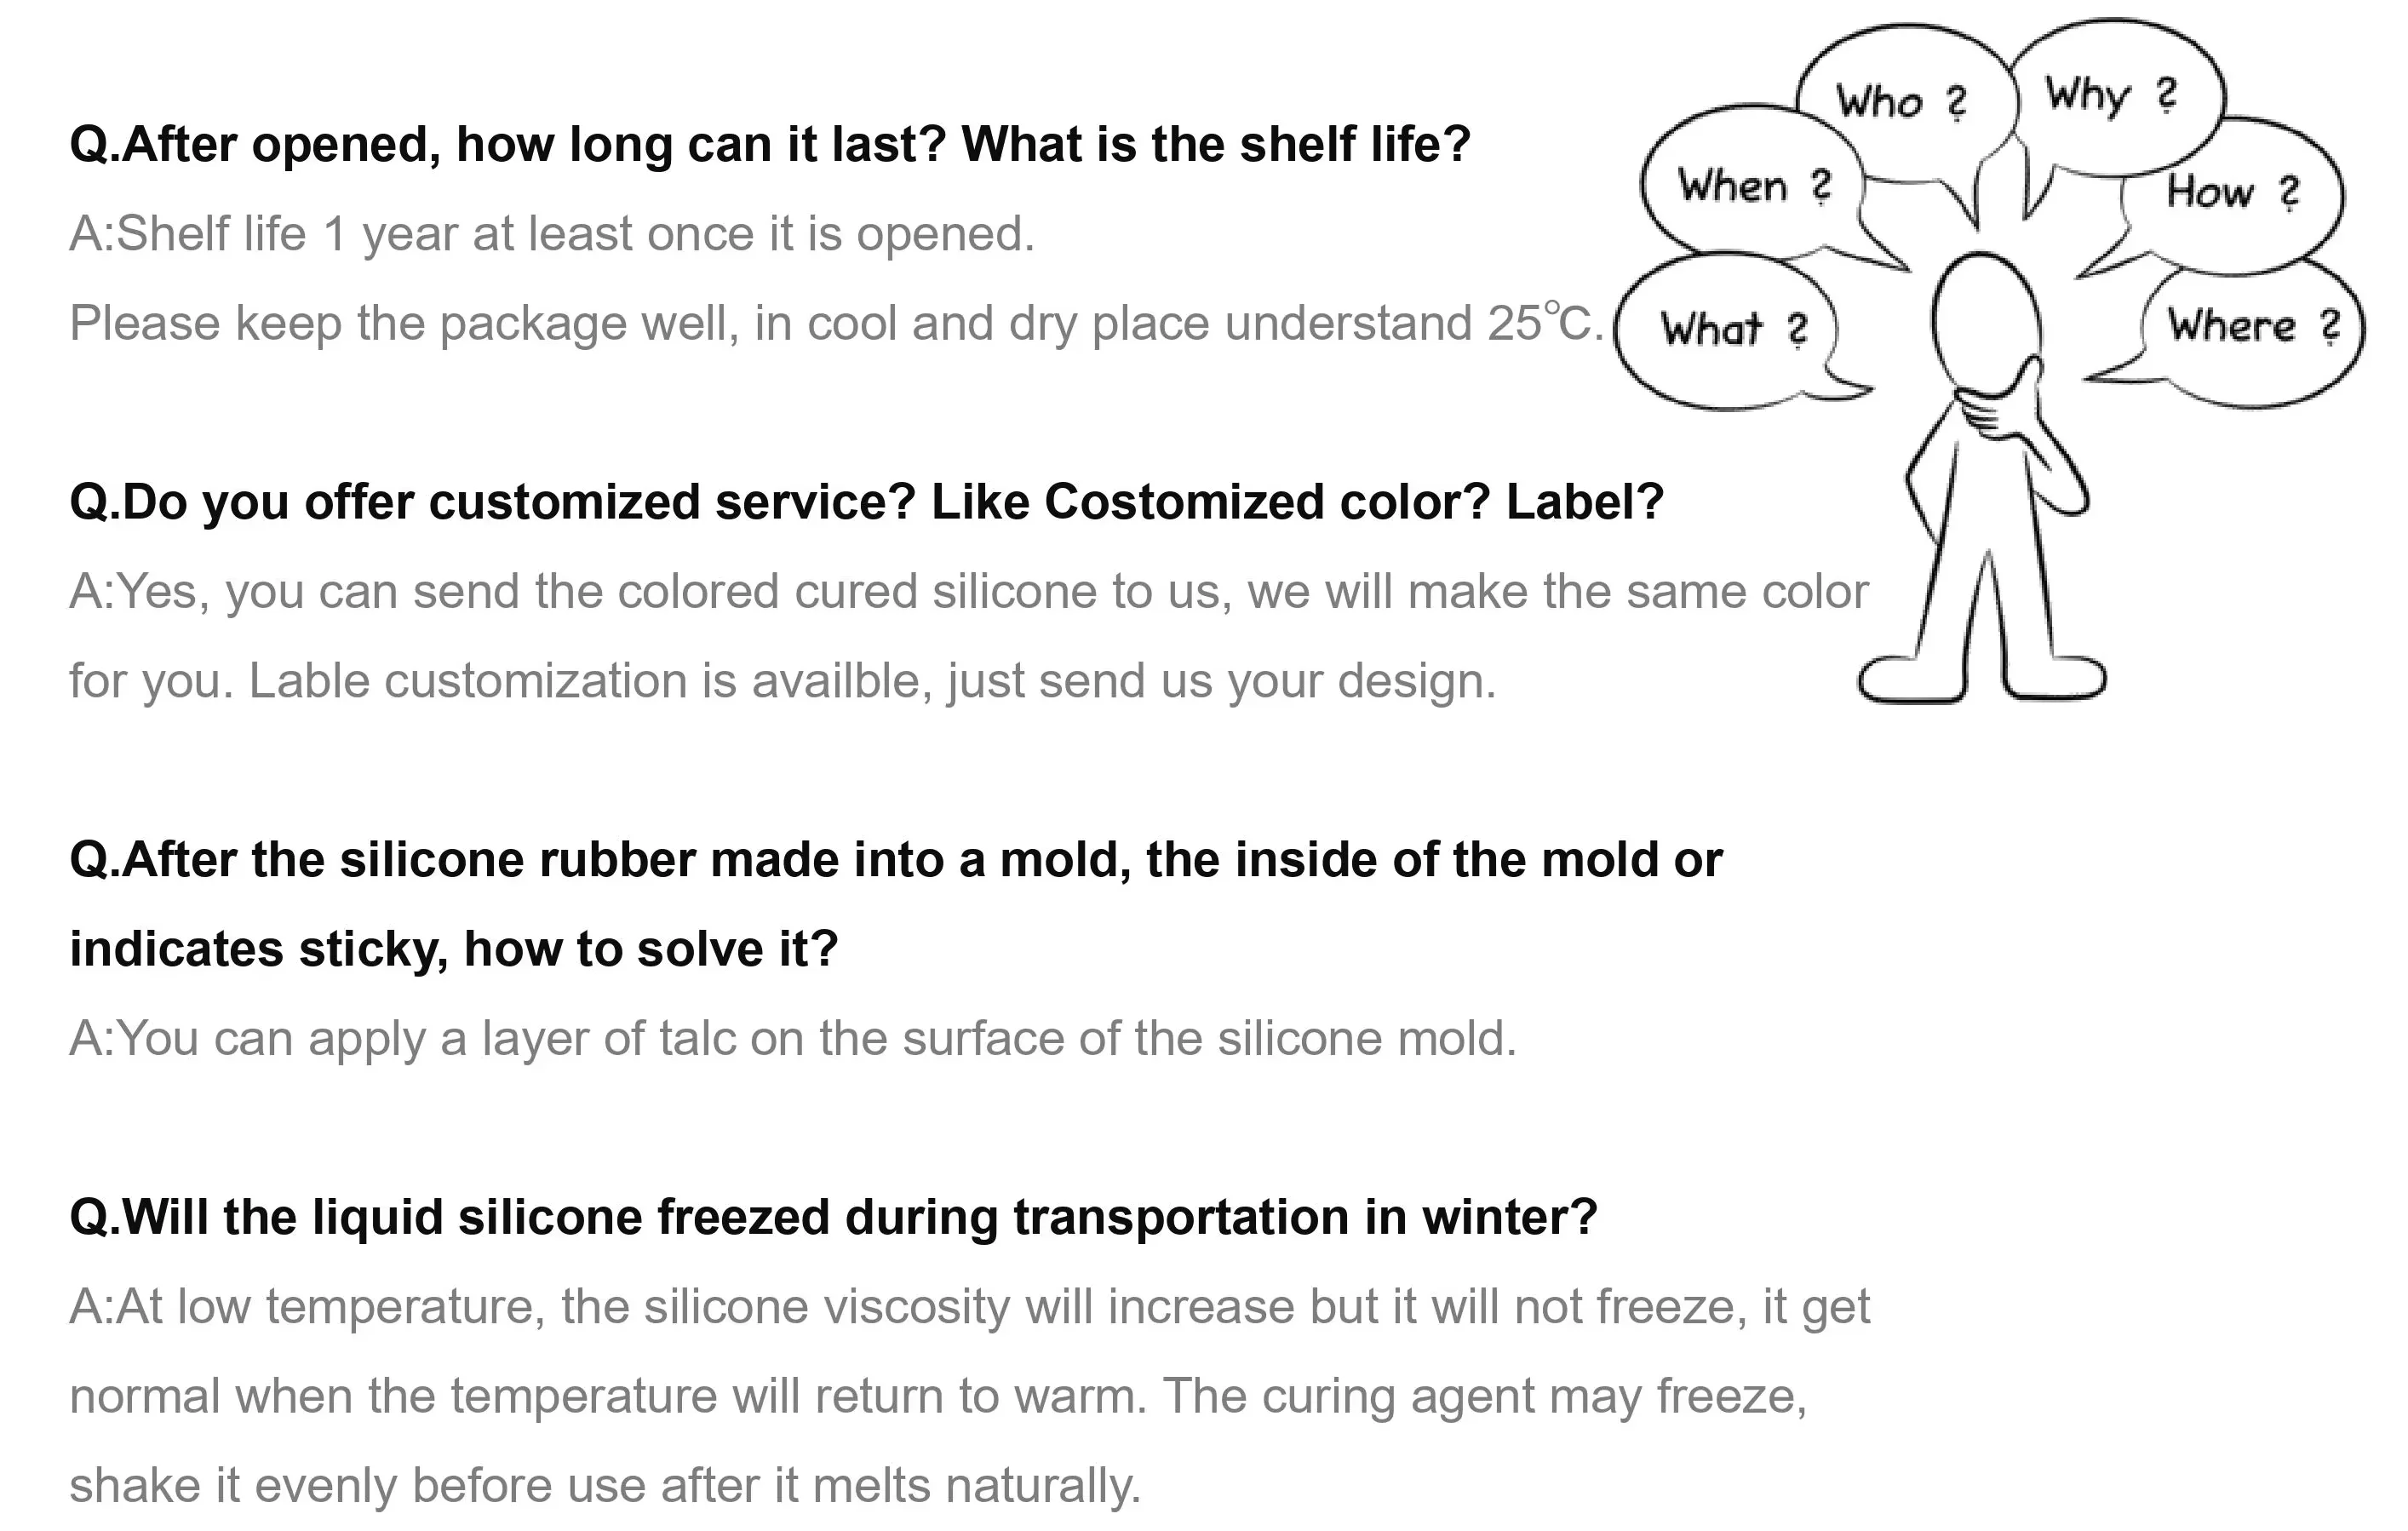This screenshot has height=1531, width=2408.
Task: Click the 'Why ?' speech bubble
Action: click(x=2111, y=95)
